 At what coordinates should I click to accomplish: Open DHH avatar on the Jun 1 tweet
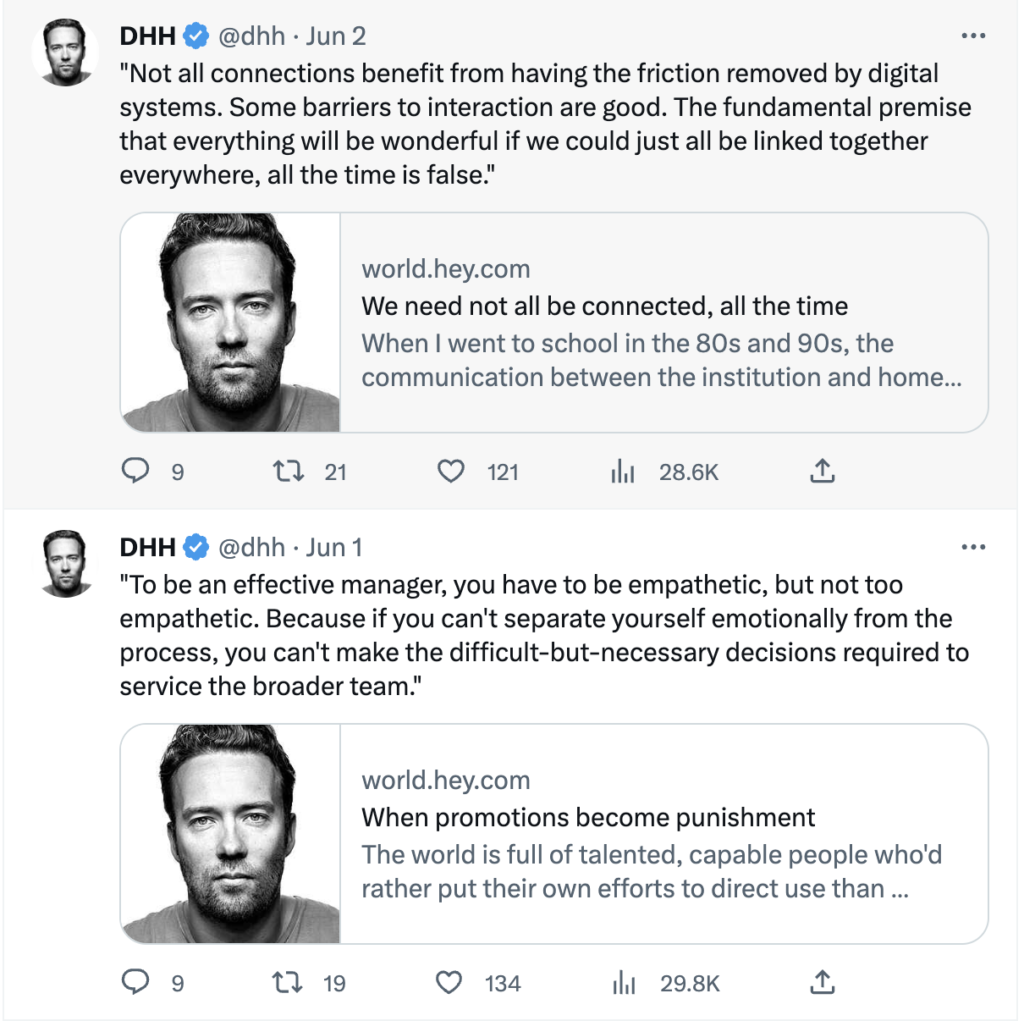[65, 563]
